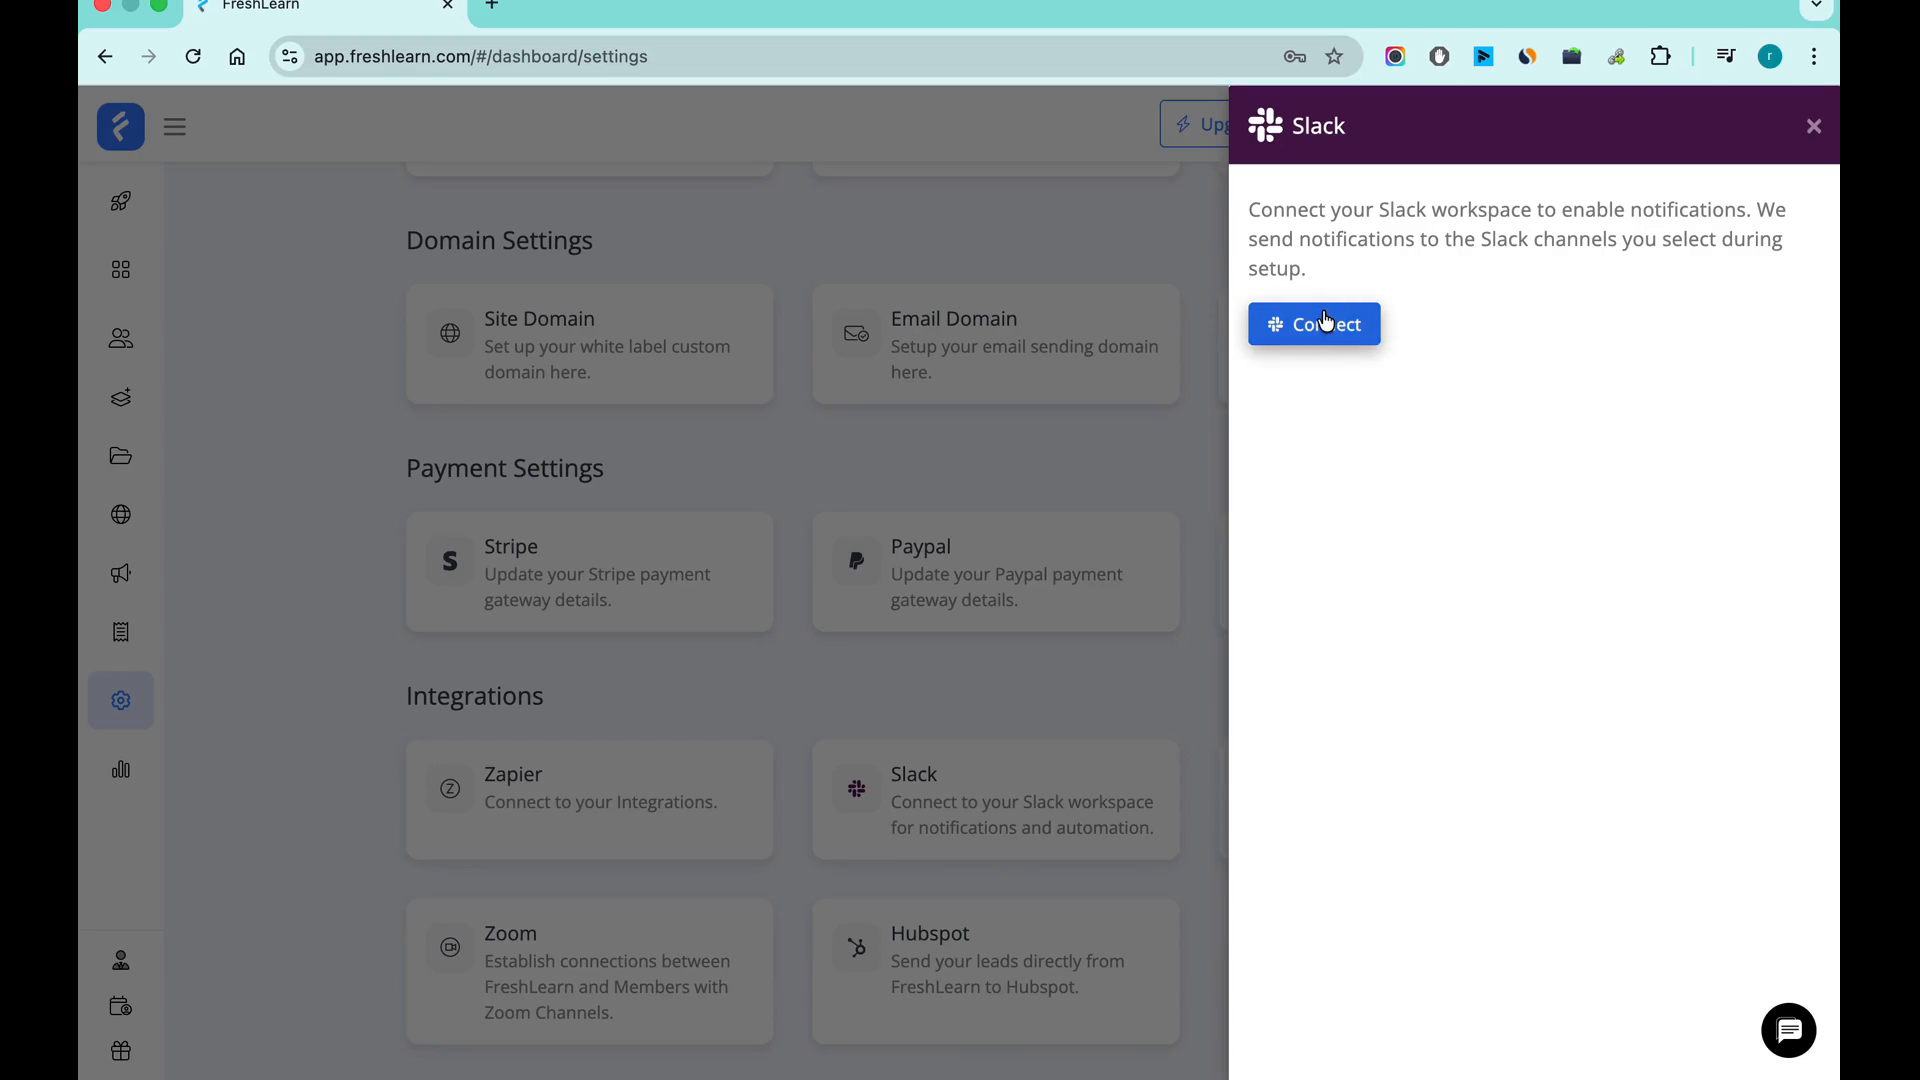Open the bar chart reports icon
Image resolution: width=1920 pixels, height=1080 pixels.
coord(121,769)
